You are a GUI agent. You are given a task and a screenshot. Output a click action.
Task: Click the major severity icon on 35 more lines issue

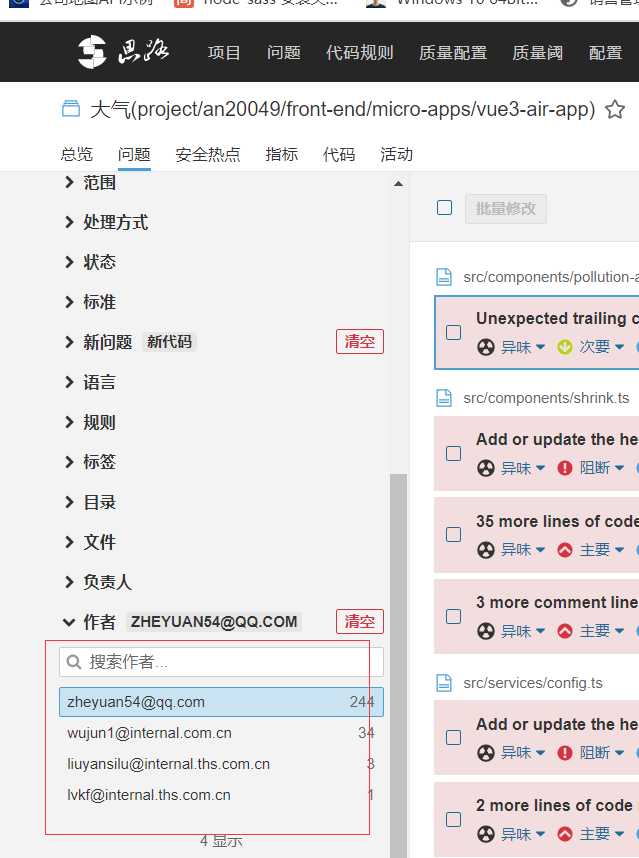(x=565, y=549)
